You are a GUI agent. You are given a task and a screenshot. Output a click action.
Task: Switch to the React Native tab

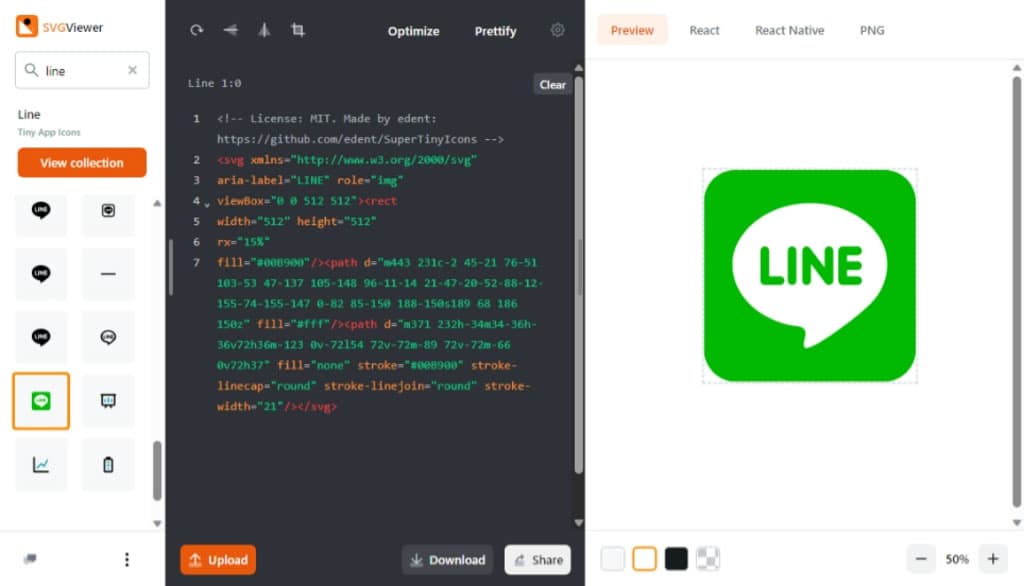coord(789,30)
